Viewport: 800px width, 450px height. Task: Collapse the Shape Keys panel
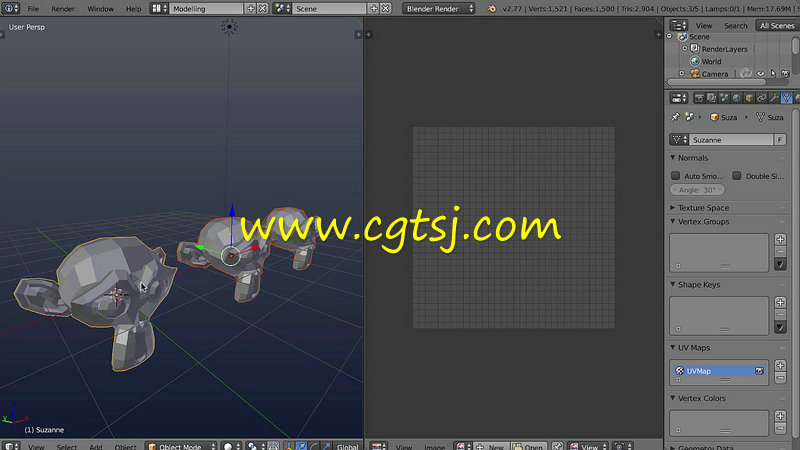672,284
